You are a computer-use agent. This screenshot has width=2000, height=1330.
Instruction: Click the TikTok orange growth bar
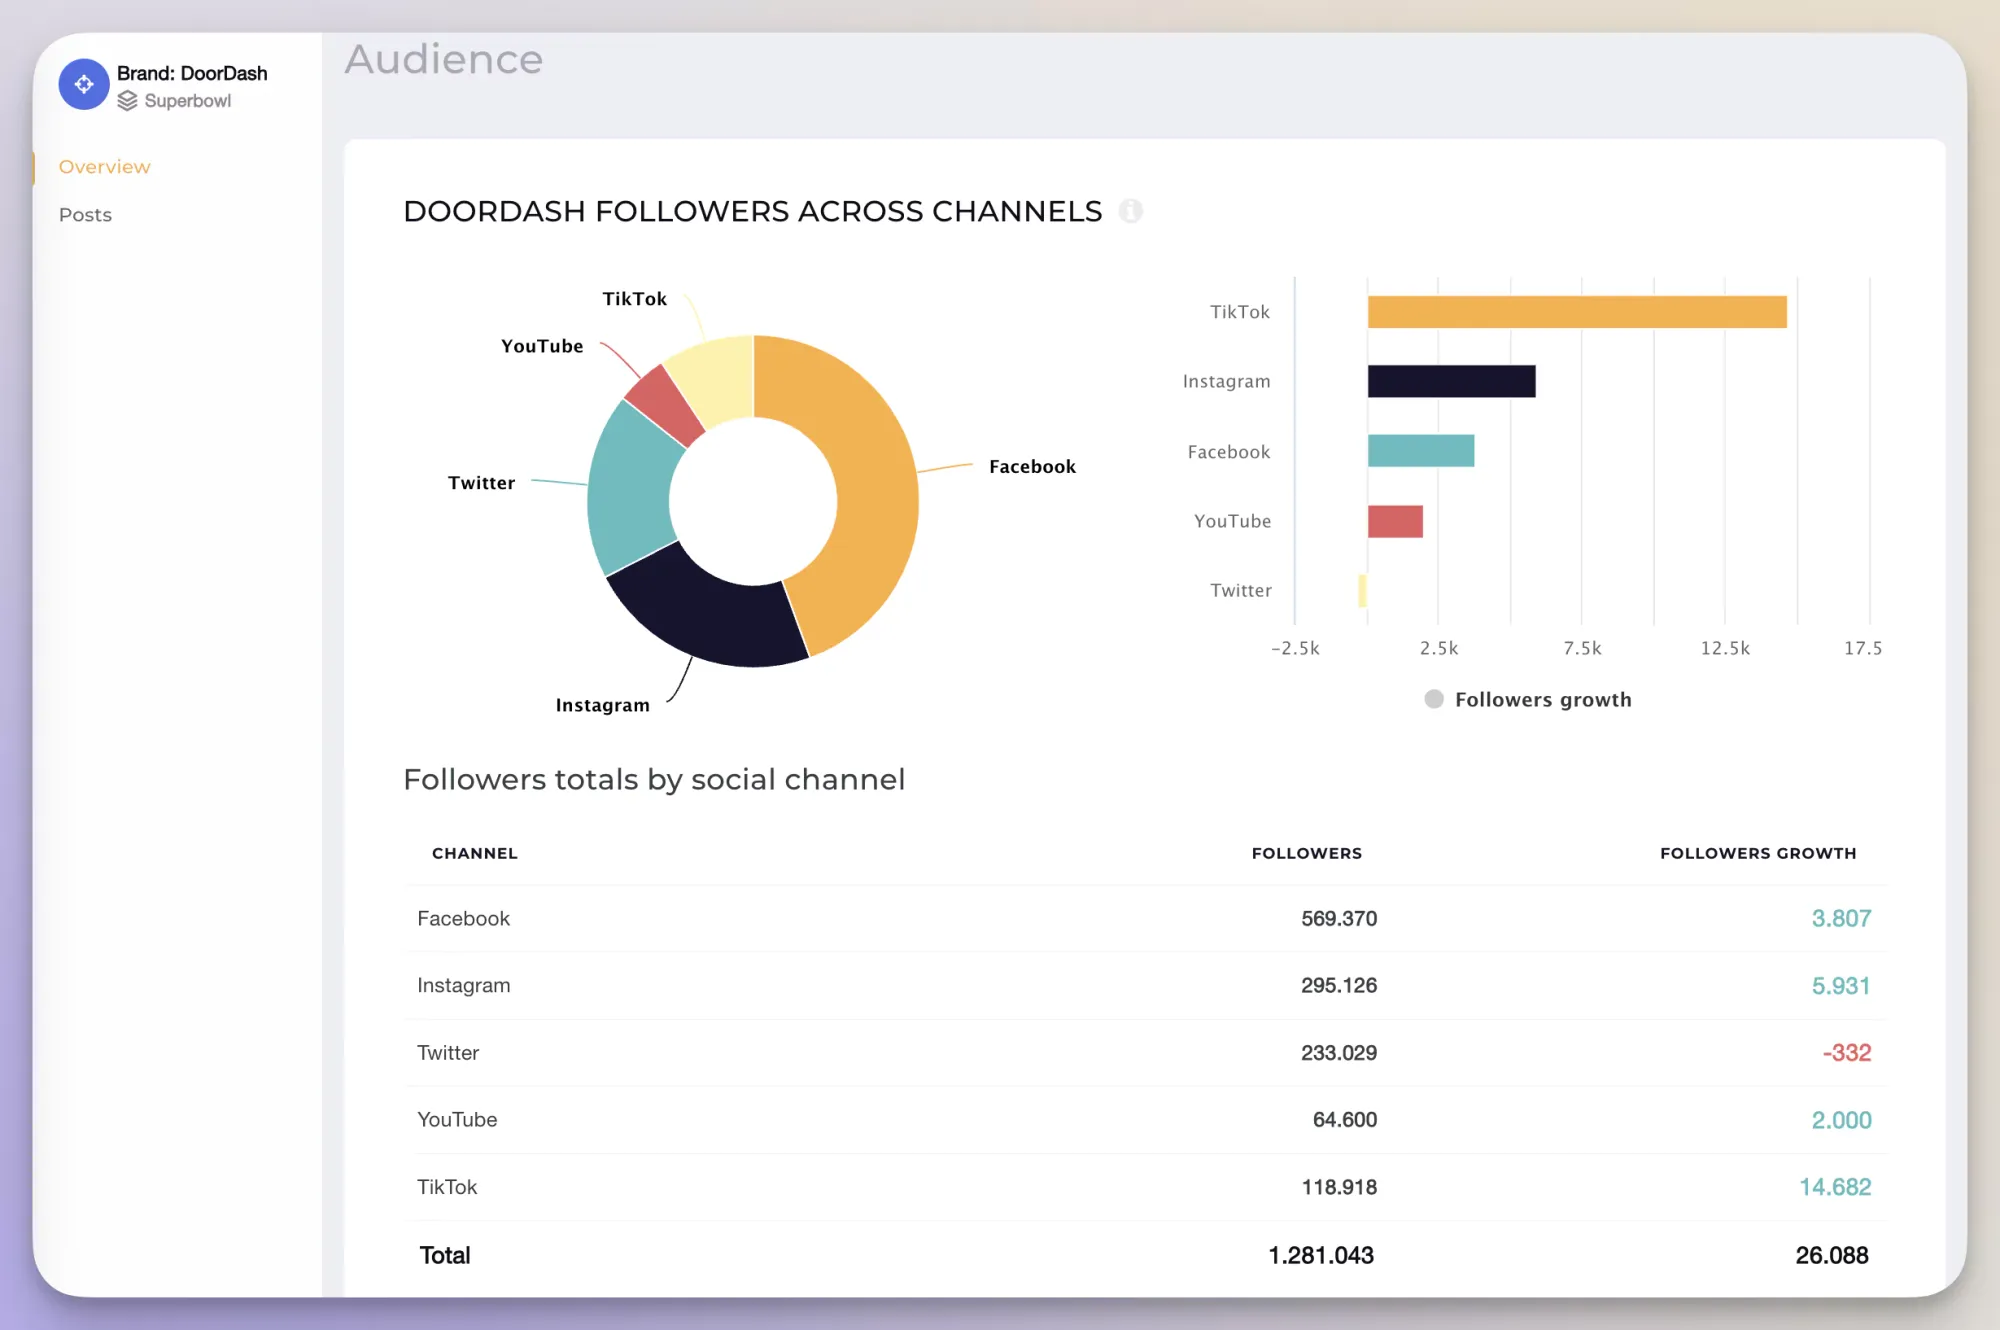[x=1577, y=312]
